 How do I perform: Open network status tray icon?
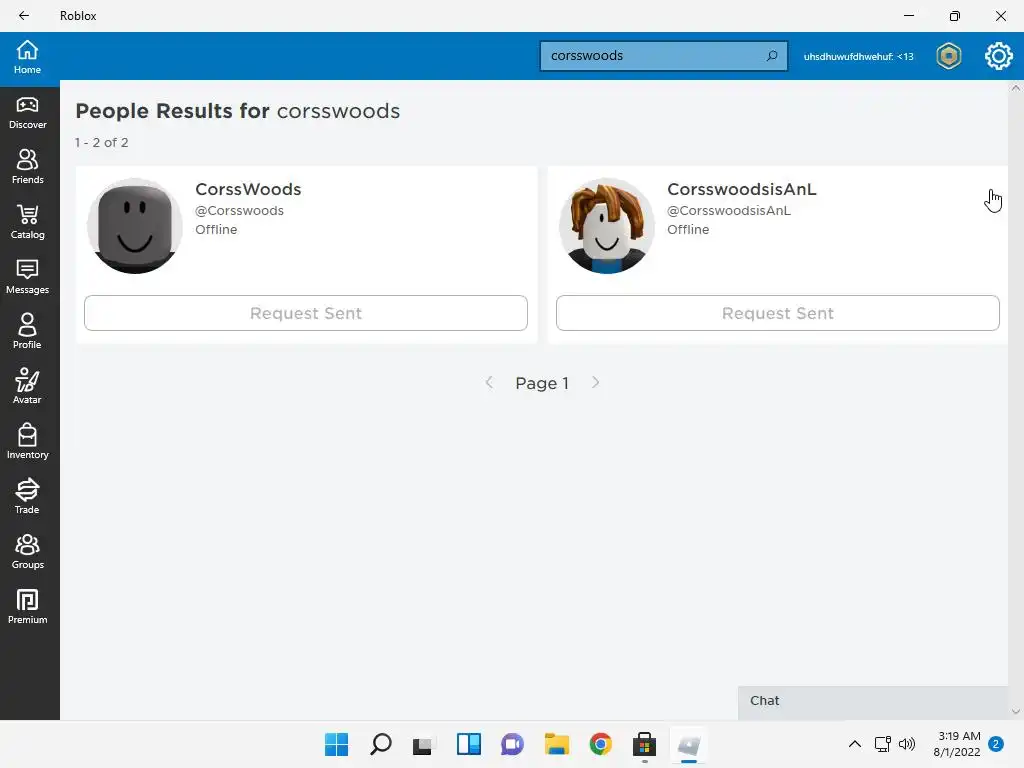(x=883, y=744)
